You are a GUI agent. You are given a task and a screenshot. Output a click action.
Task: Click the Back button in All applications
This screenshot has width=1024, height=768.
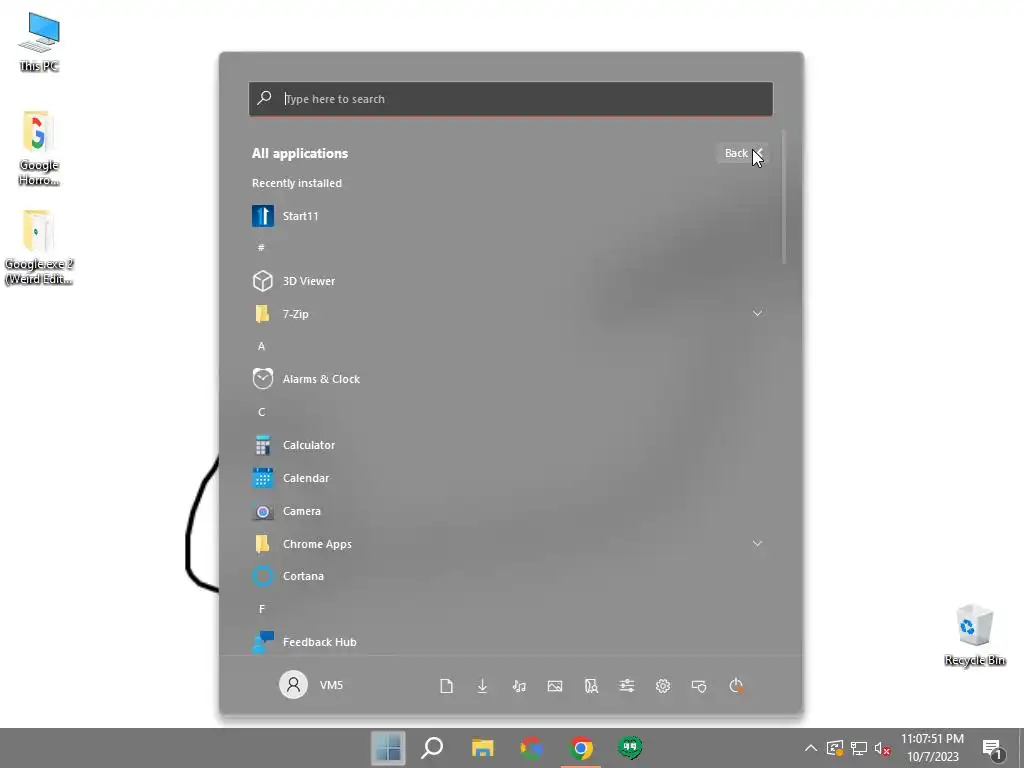743,153
